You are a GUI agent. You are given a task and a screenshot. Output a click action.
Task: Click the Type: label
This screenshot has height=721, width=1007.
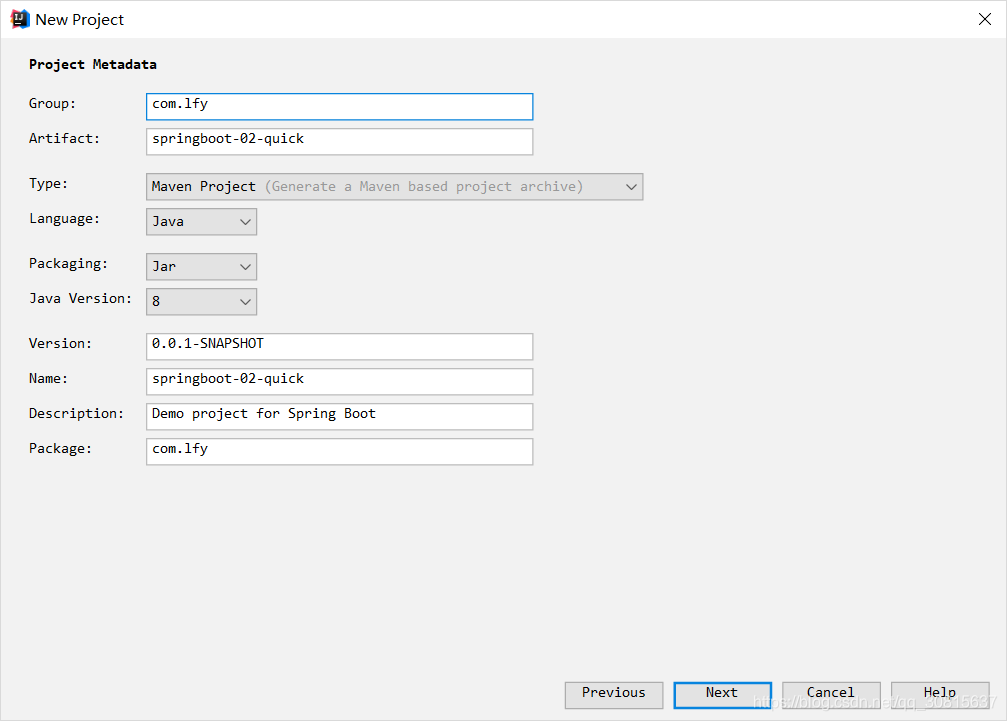pyautogui.click(x=48, y=183)
